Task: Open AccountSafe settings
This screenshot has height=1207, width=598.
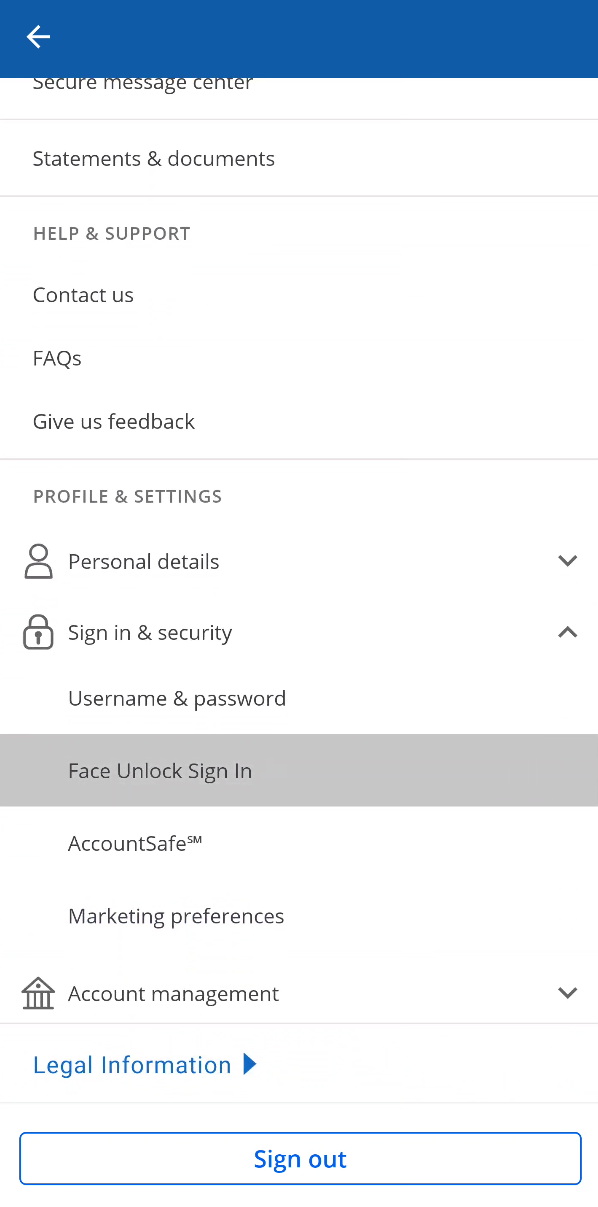Action: pyautogui.click(x=134, y=843)
